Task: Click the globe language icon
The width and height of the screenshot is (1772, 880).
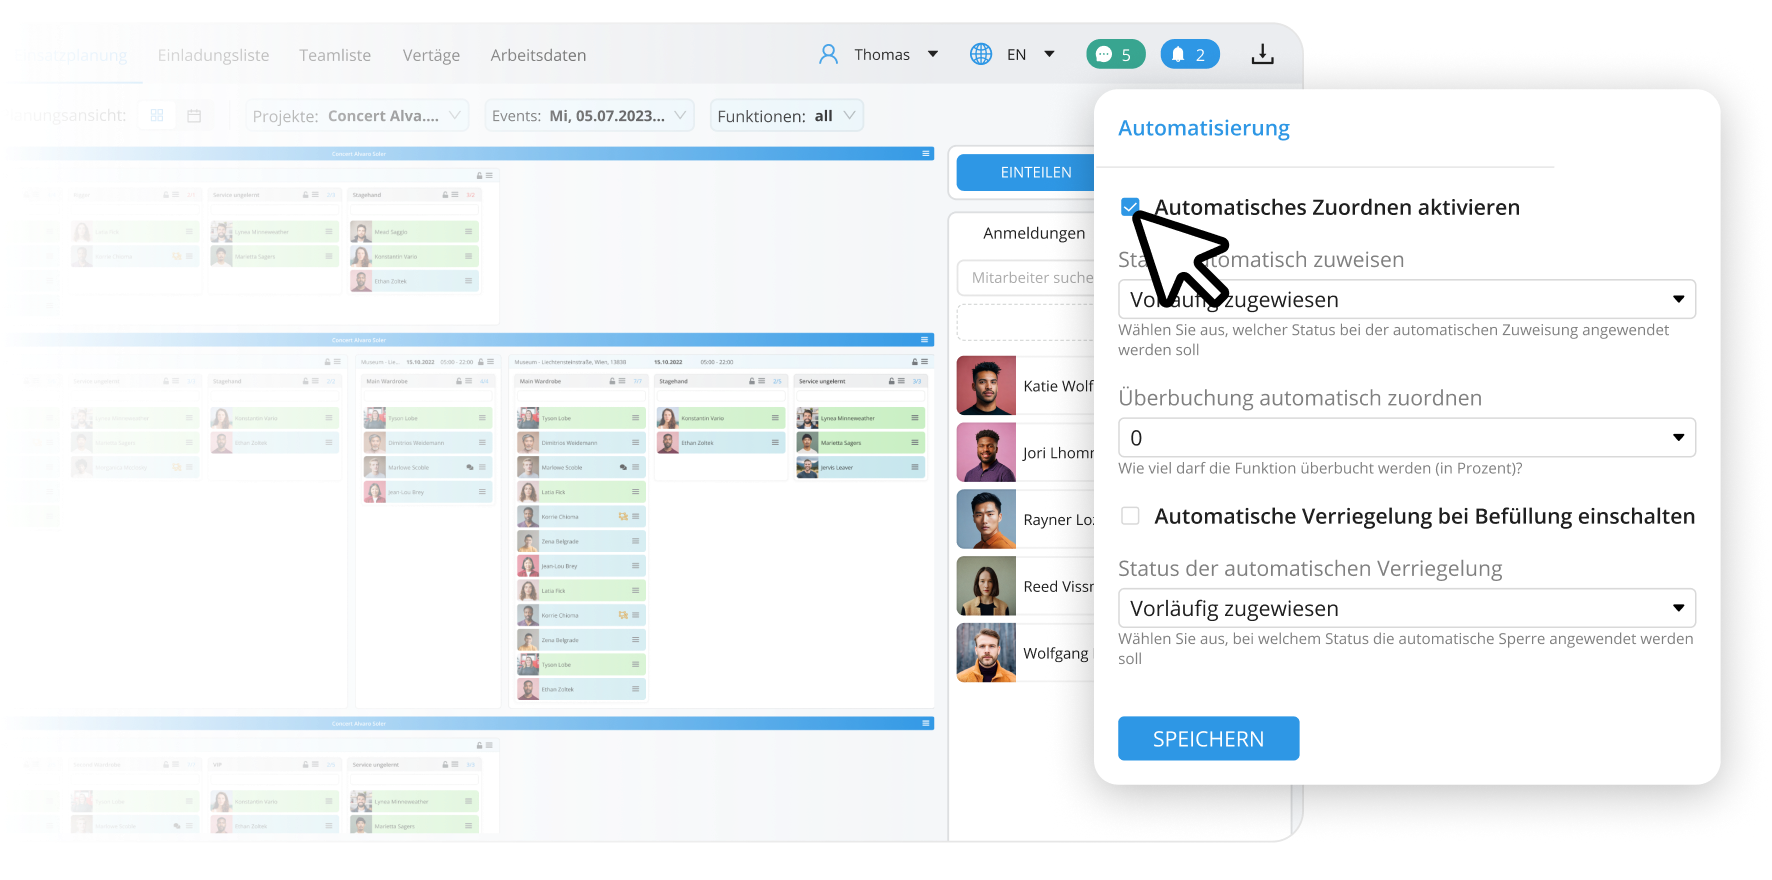Action: [981, 54]
